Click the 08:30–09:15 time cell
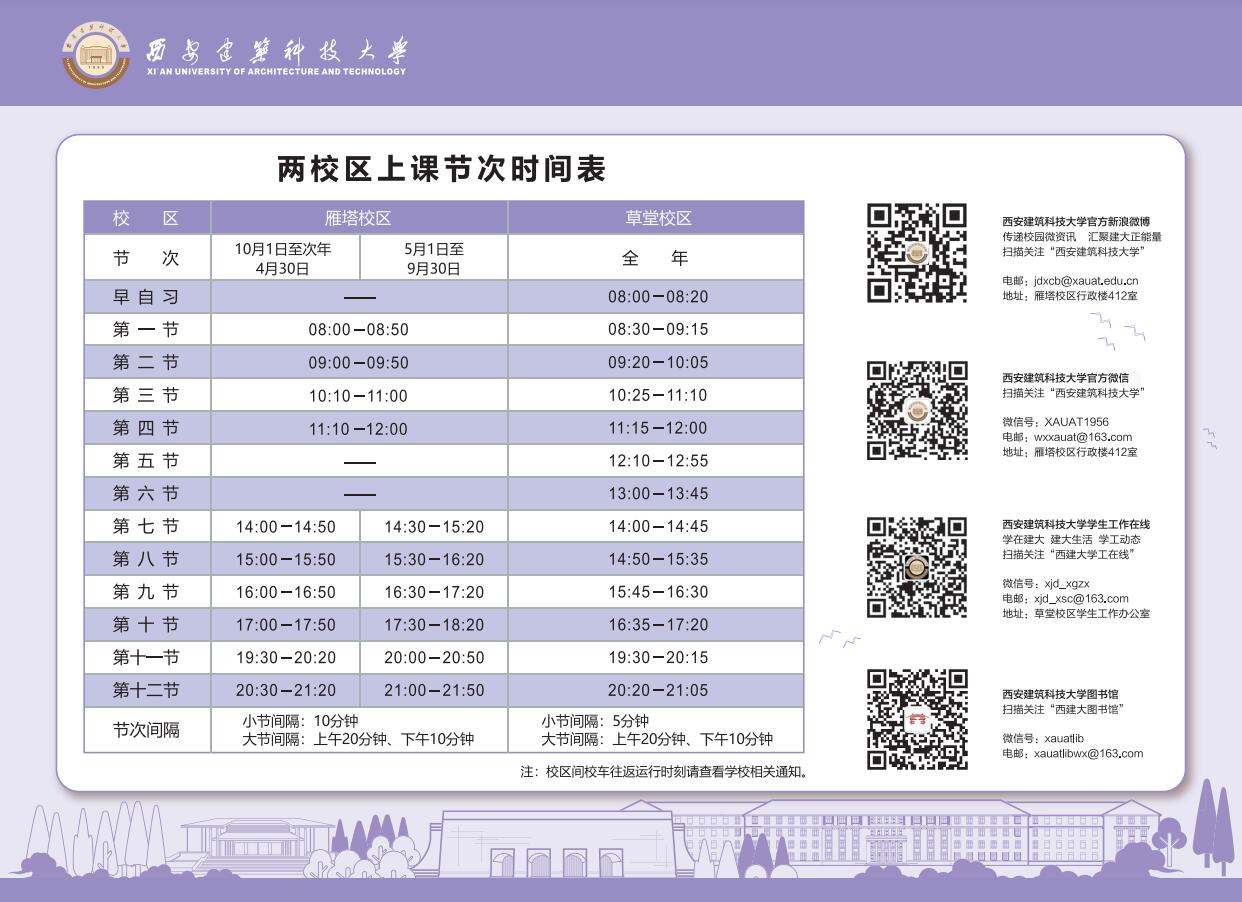Screen dimensions: 1242x902 click(x=657, y=329)
